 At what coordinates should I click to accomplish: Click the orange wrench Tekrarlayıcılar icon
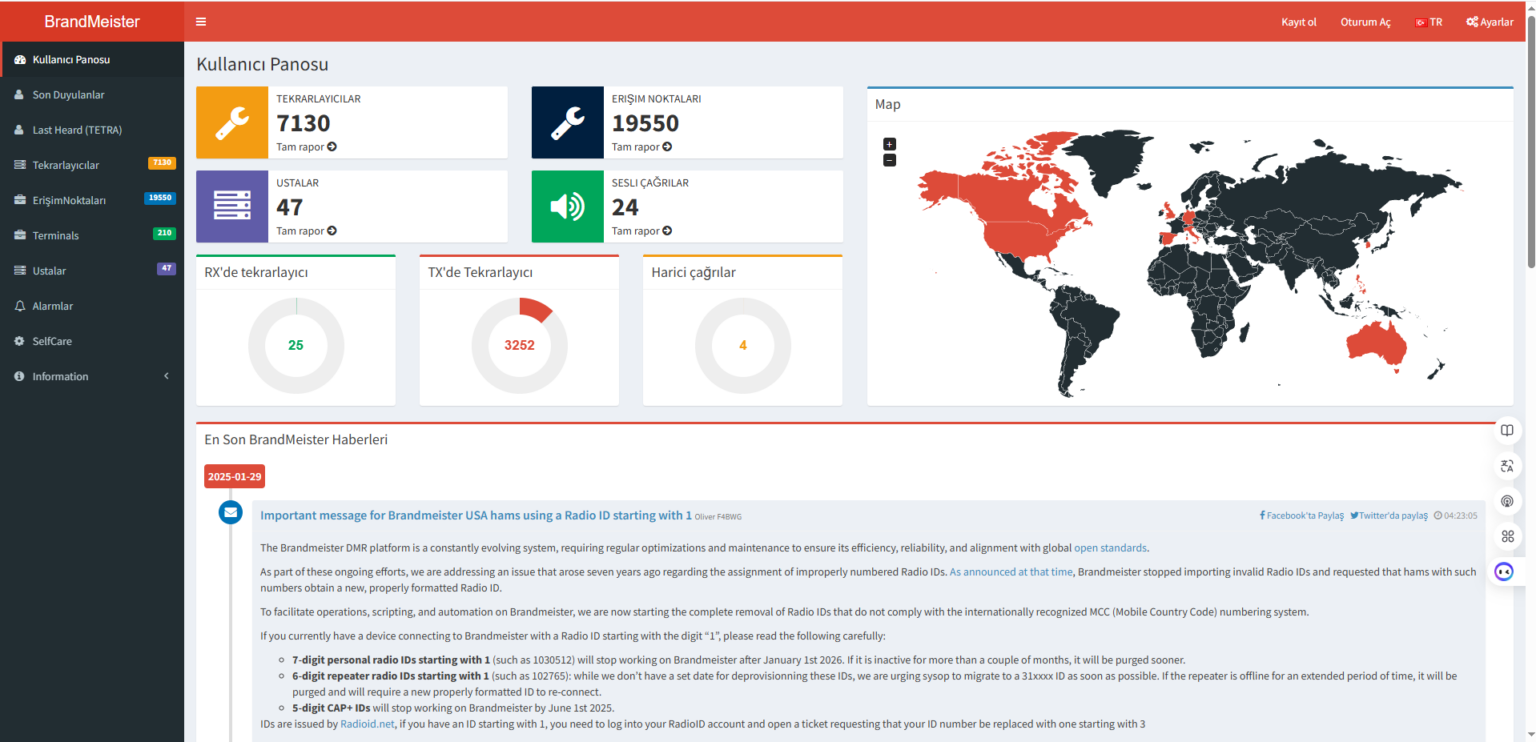(x=232, y=122)
